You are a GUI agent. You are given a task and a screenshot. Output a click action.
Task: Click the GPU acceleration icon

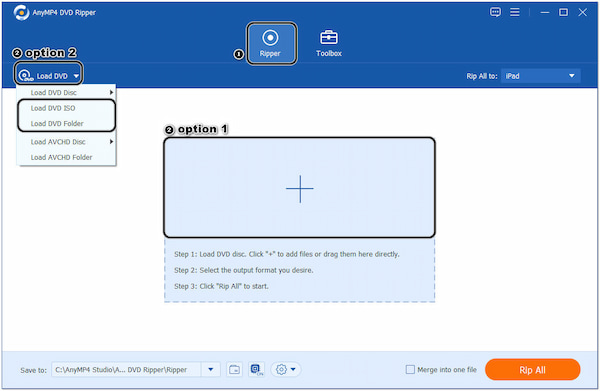[x=256, y=370]
